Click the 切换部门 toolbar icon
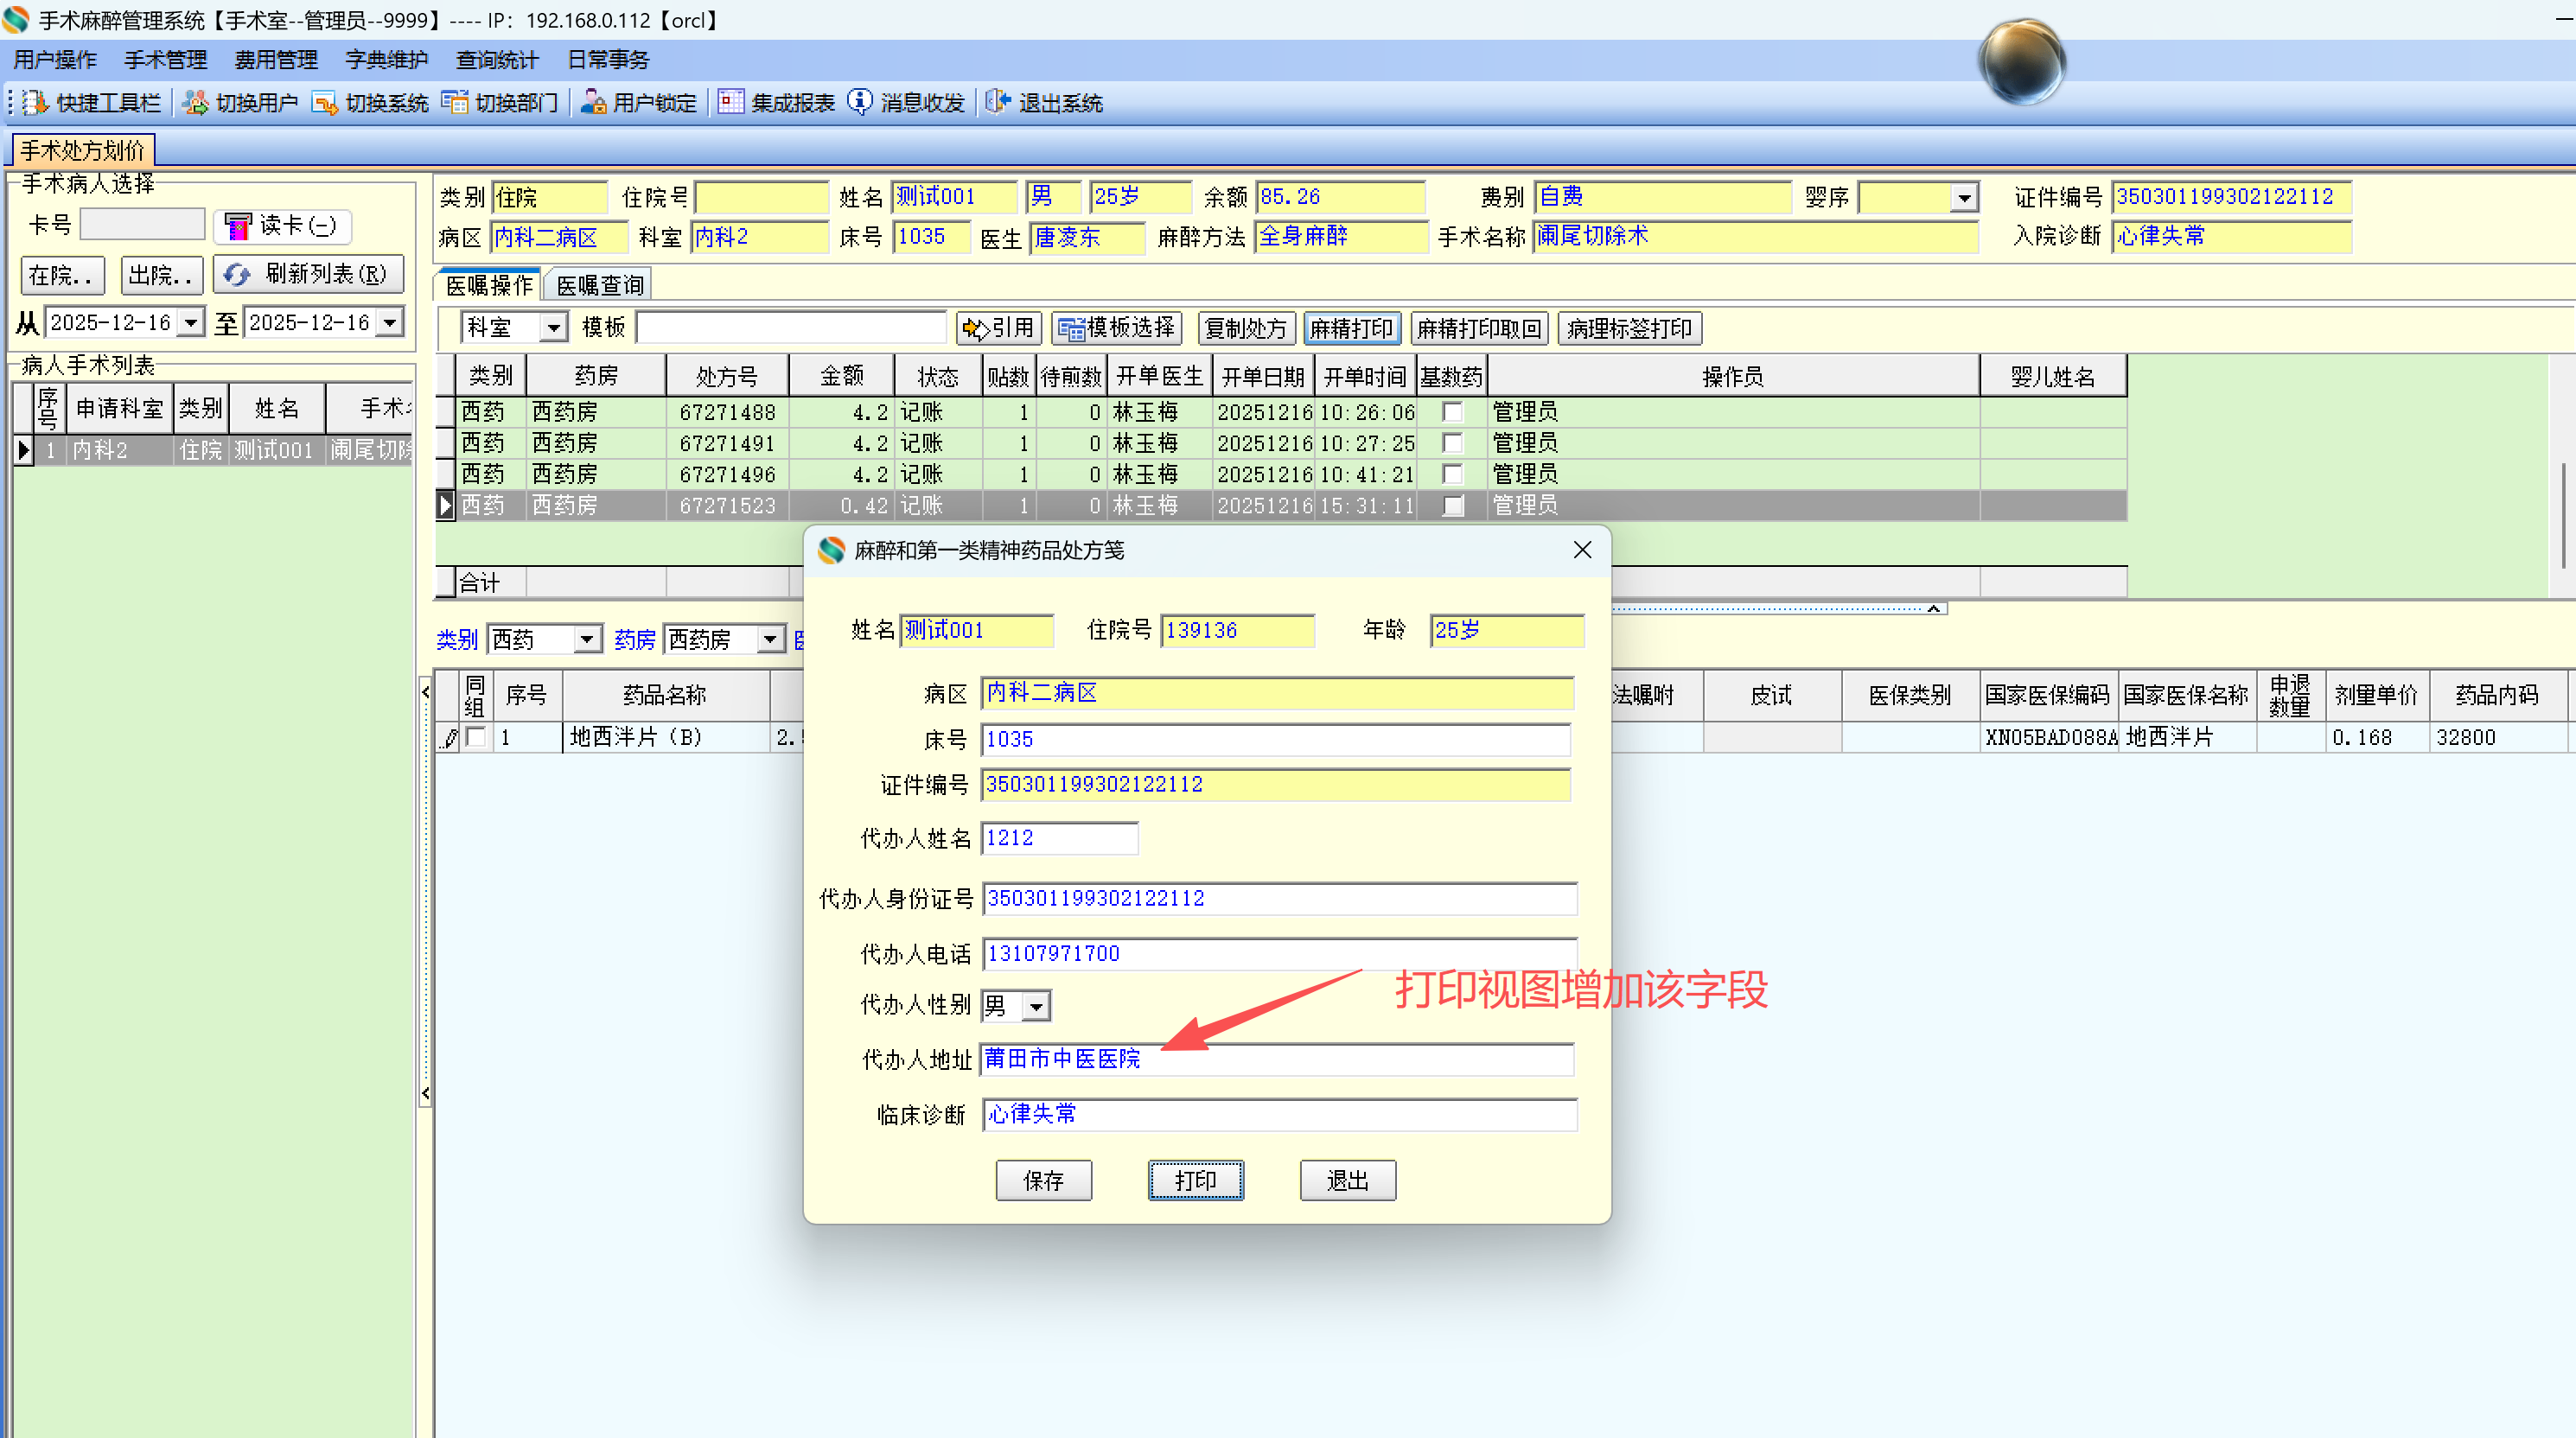 pos(455,103)
